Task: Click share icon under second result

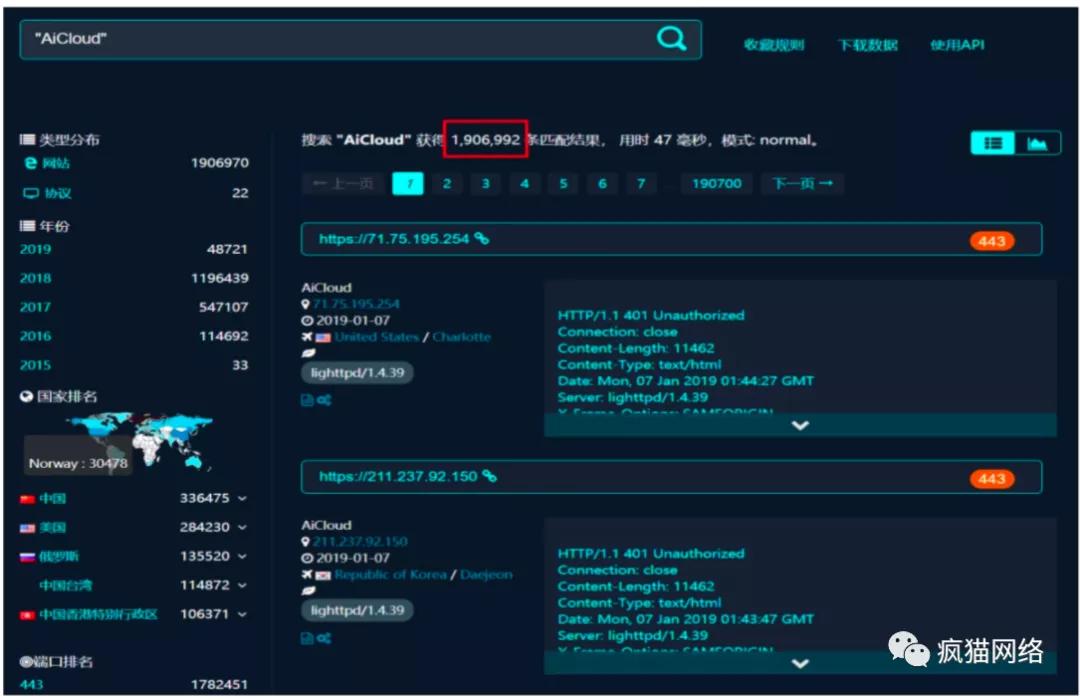Action: tap(324, 638)
